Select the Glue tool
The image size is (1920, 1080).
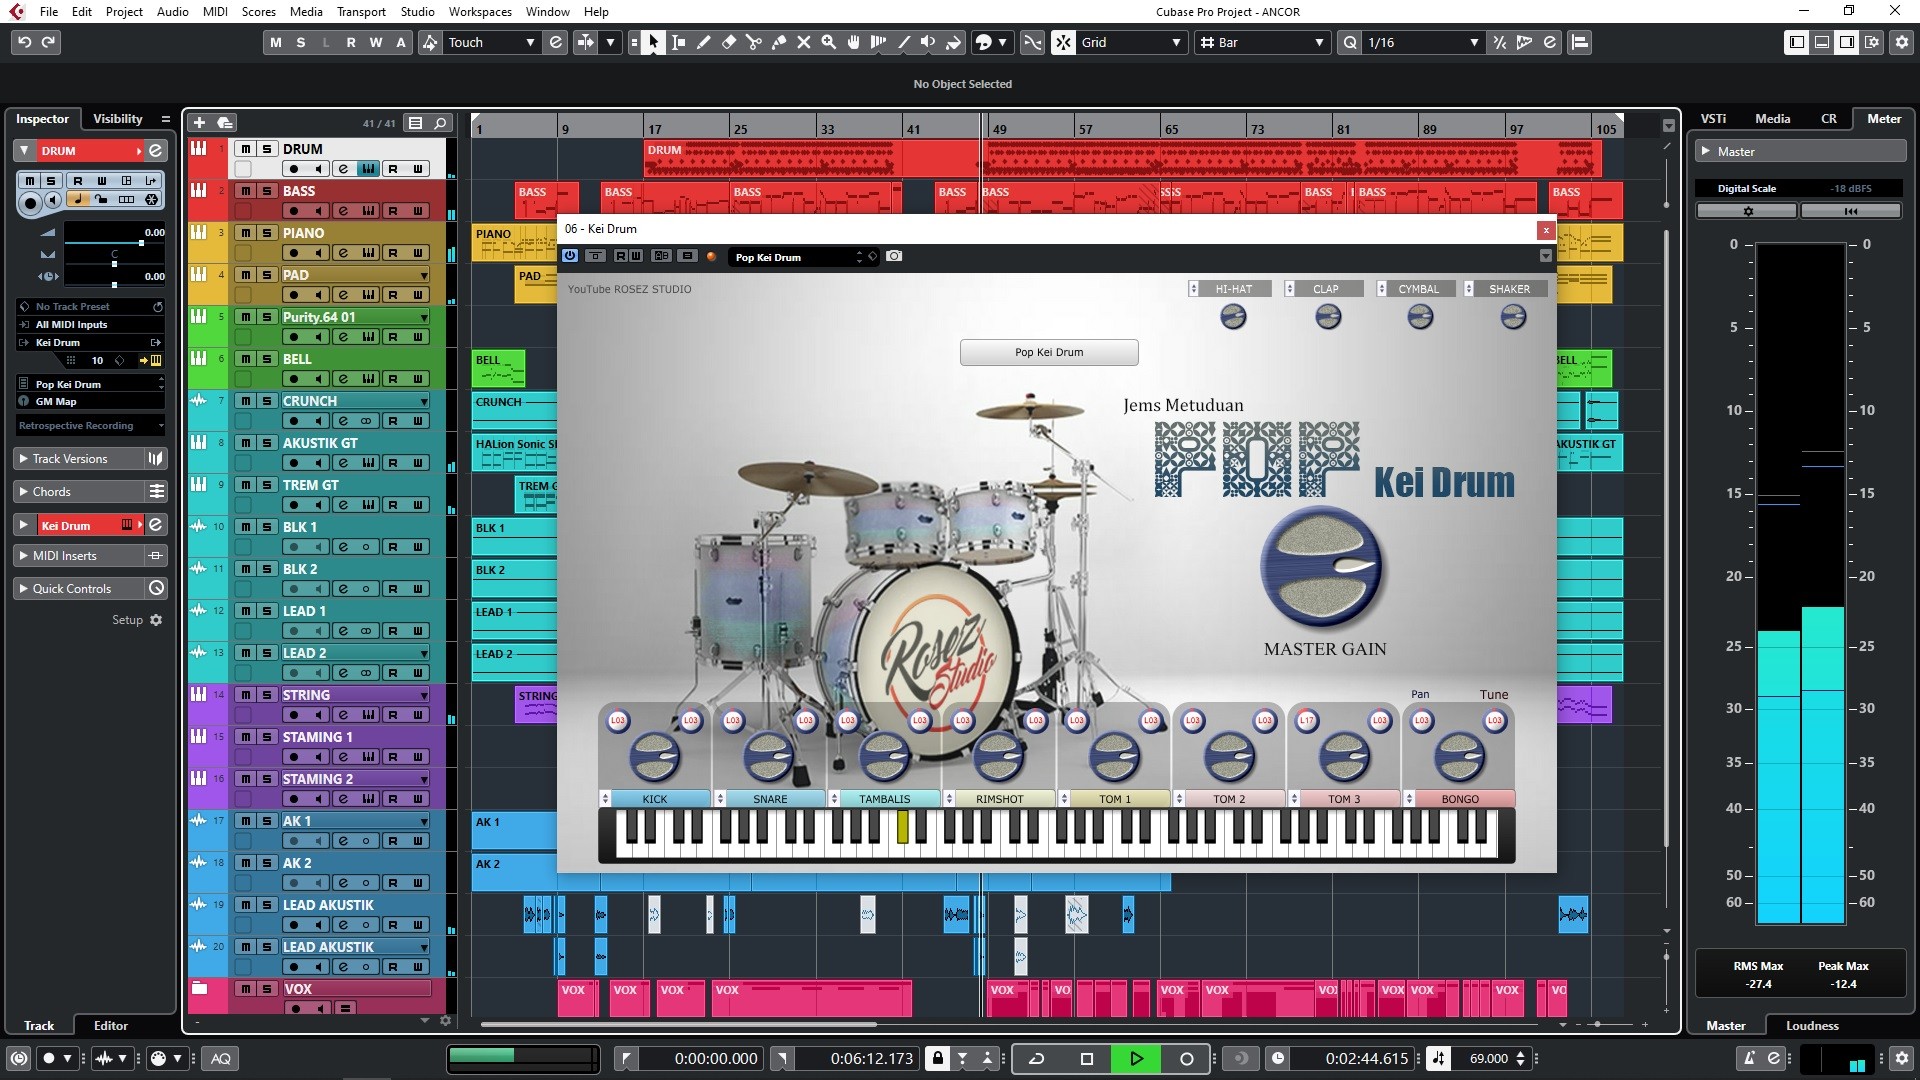[778, 42]
